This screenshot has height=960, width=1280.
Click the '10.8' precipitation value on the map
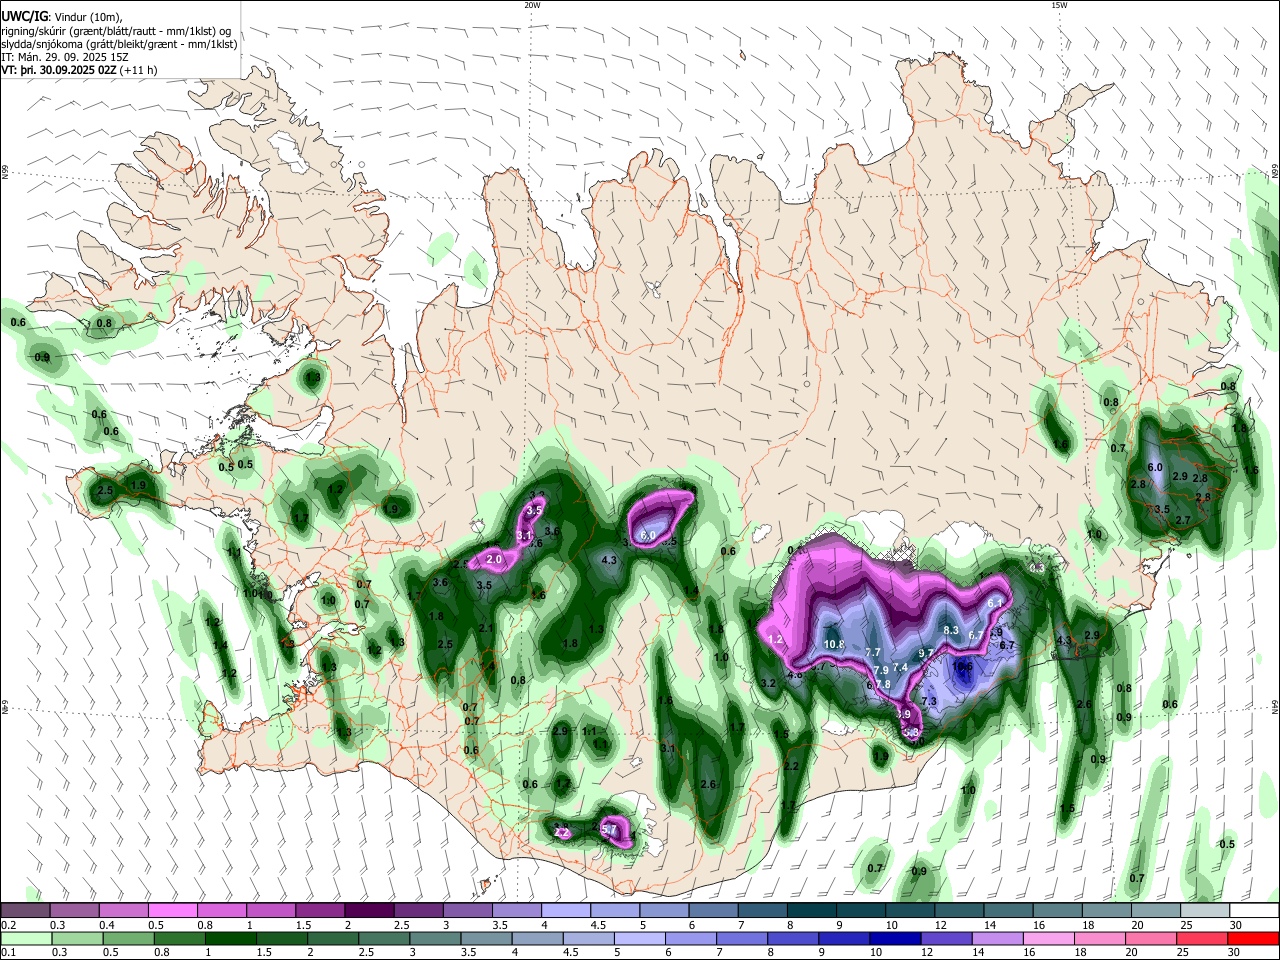[835, 644]
